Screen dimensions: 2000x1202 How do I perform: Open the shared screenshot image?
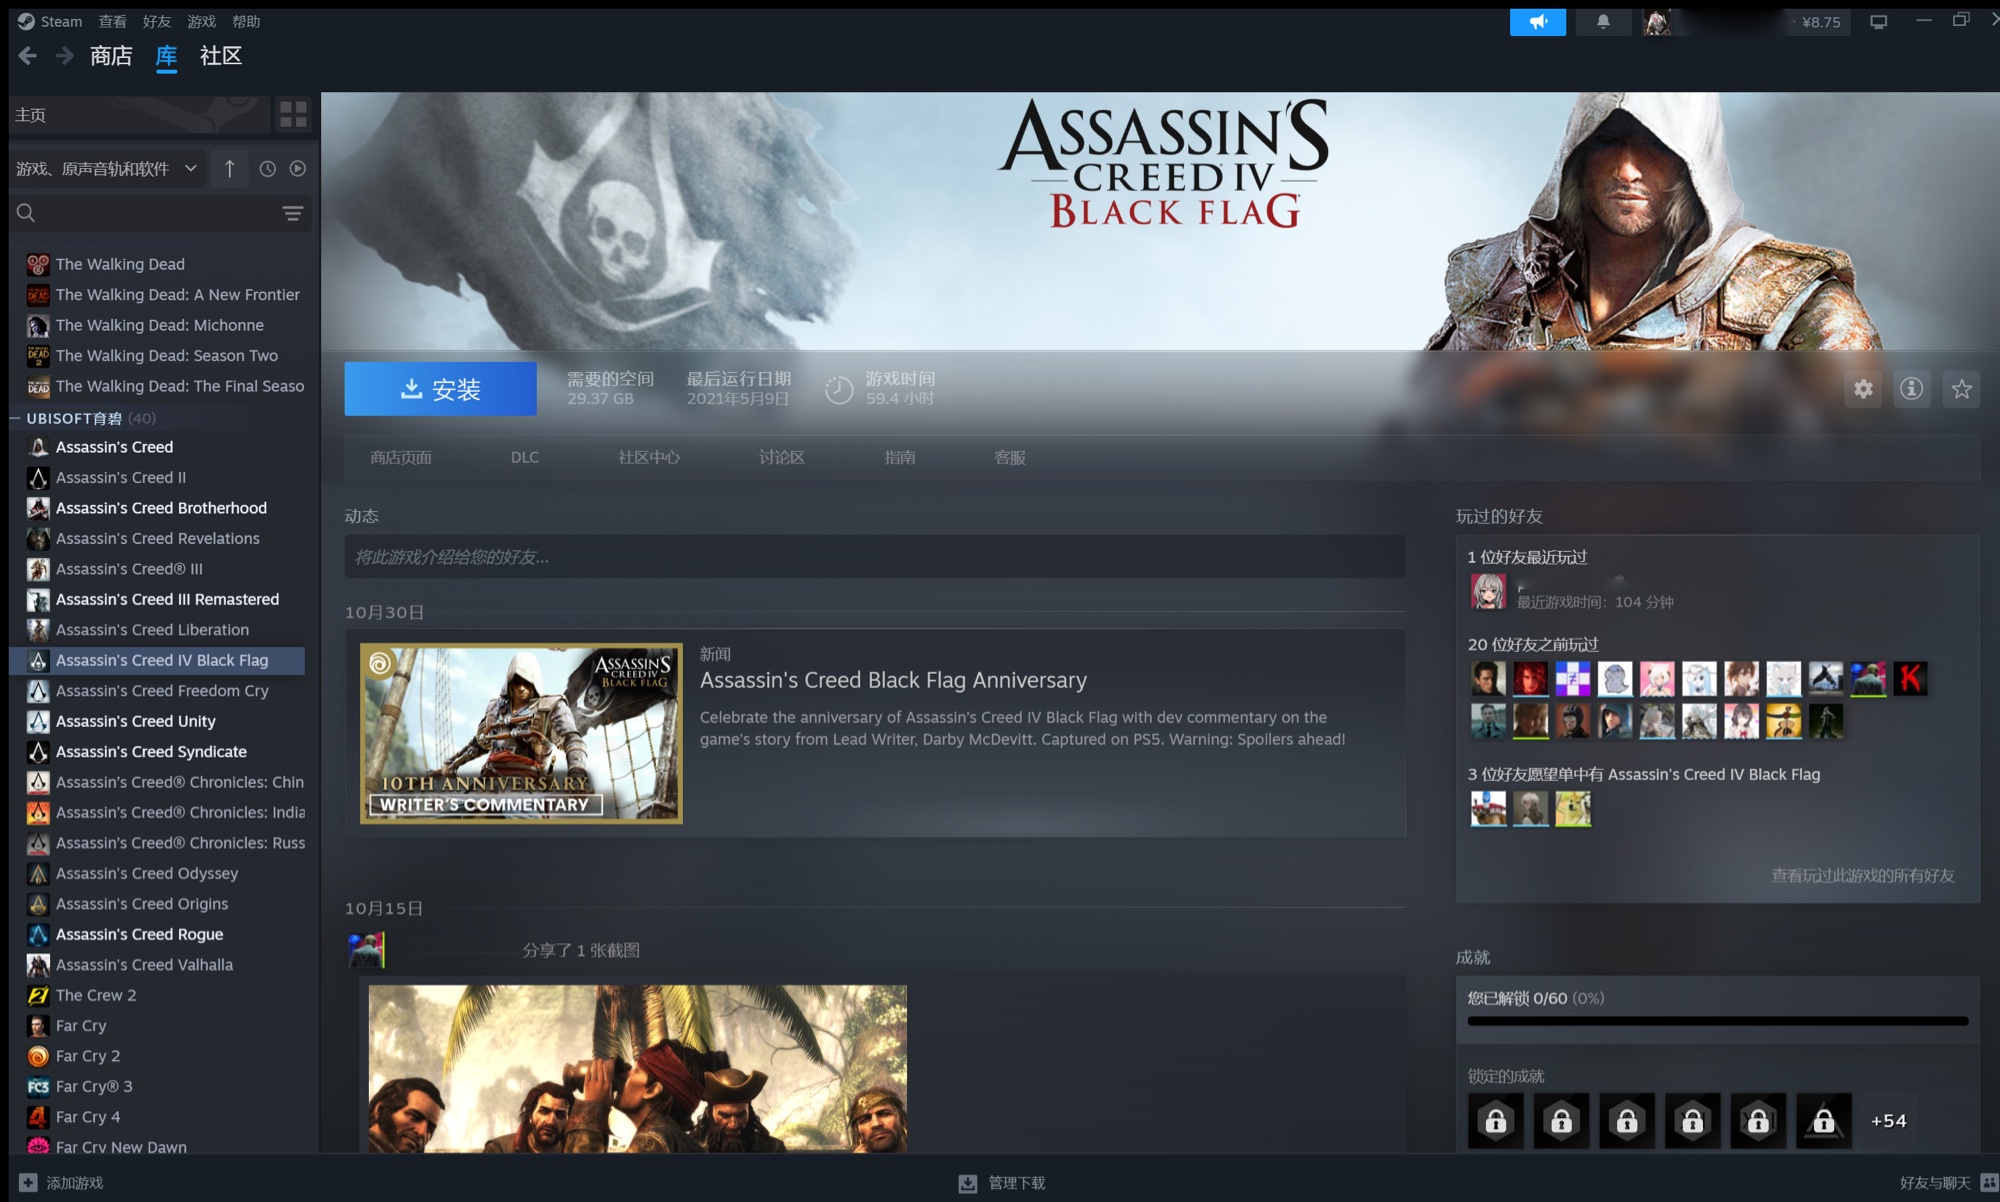coord(638,1068)
